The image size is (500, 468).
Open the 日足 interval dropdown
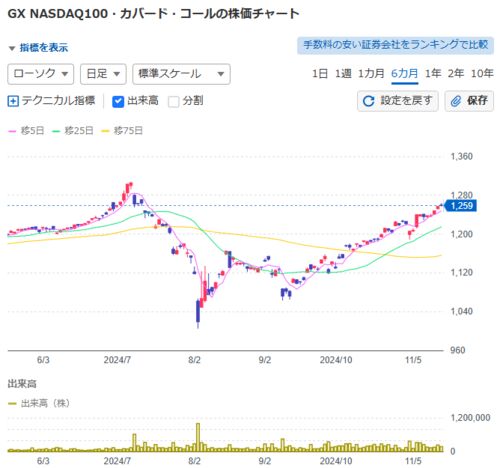tap(103, 74)
